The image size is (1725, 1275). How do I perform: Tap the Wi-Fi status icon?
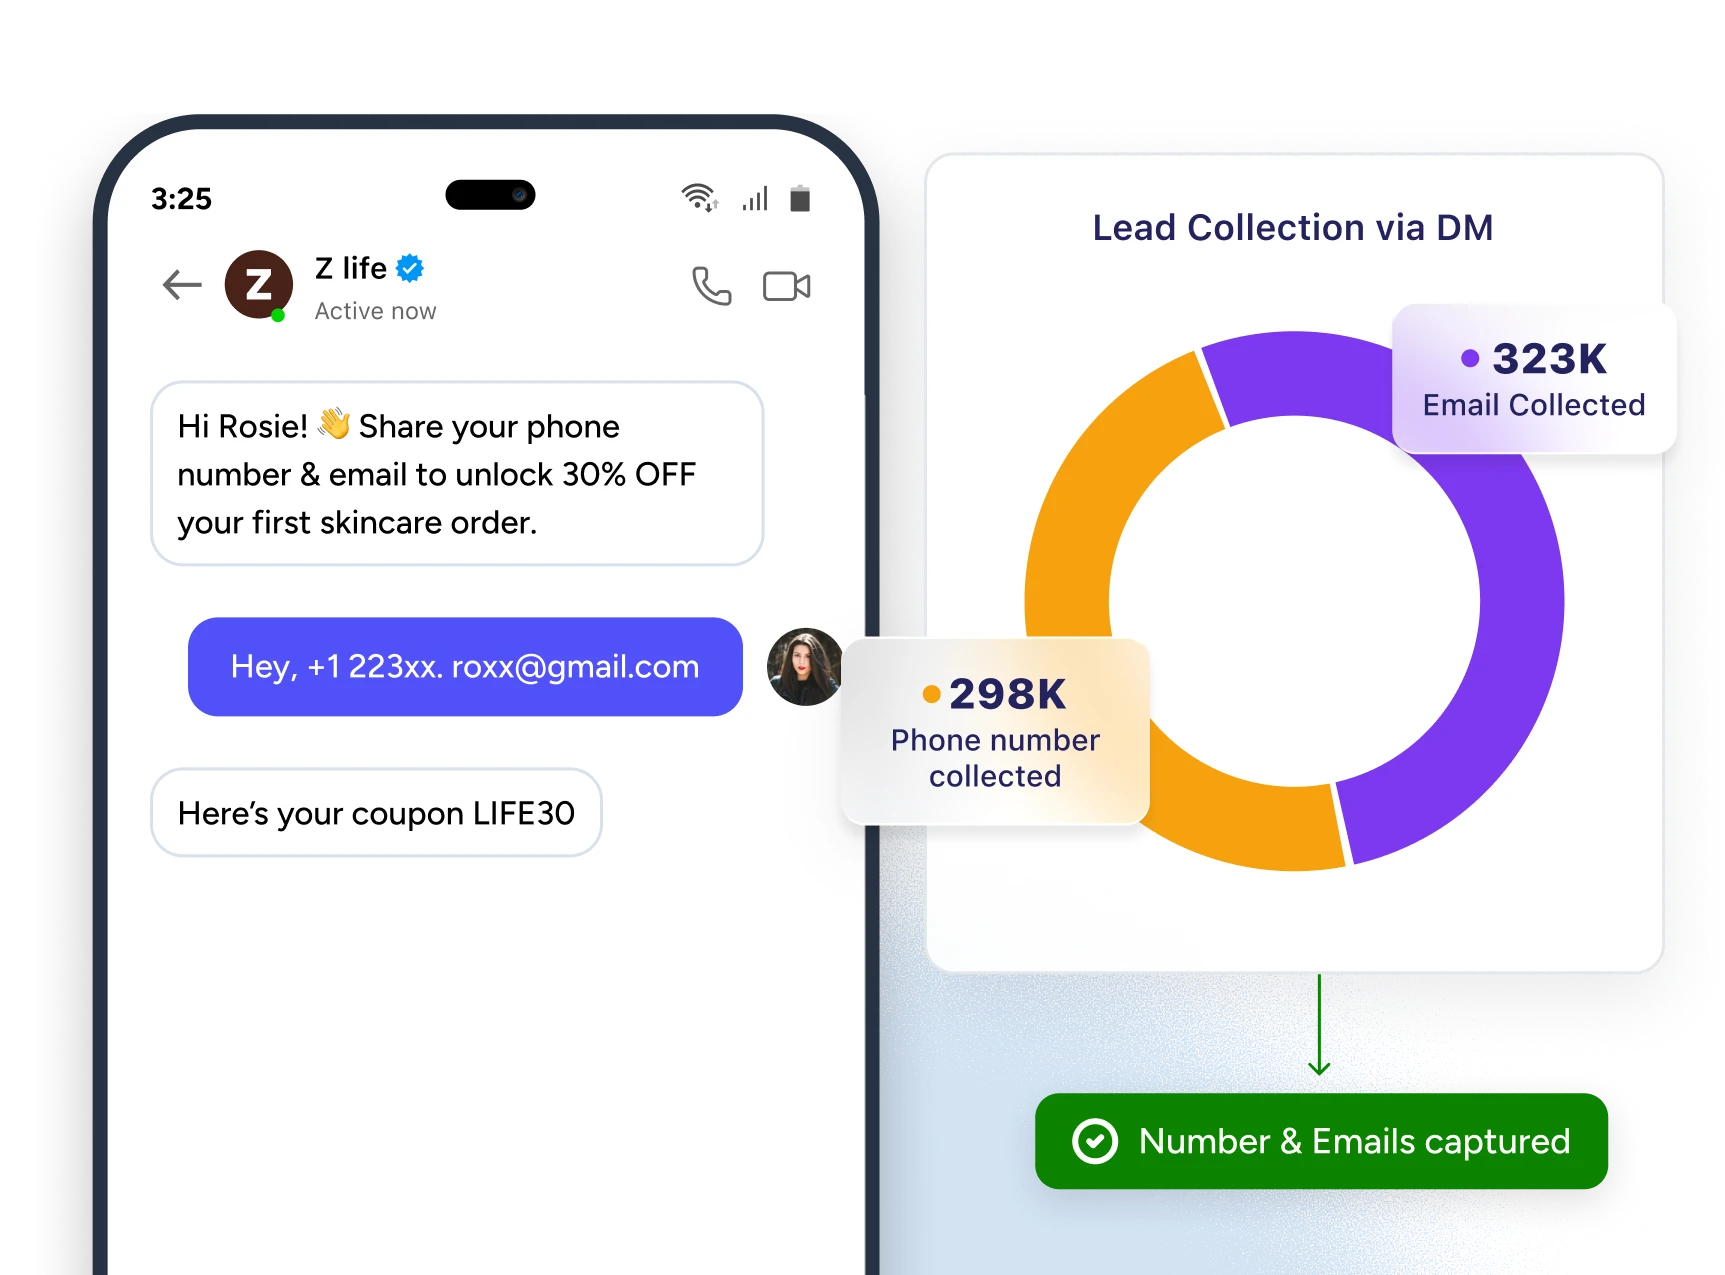tap(700, 197)
